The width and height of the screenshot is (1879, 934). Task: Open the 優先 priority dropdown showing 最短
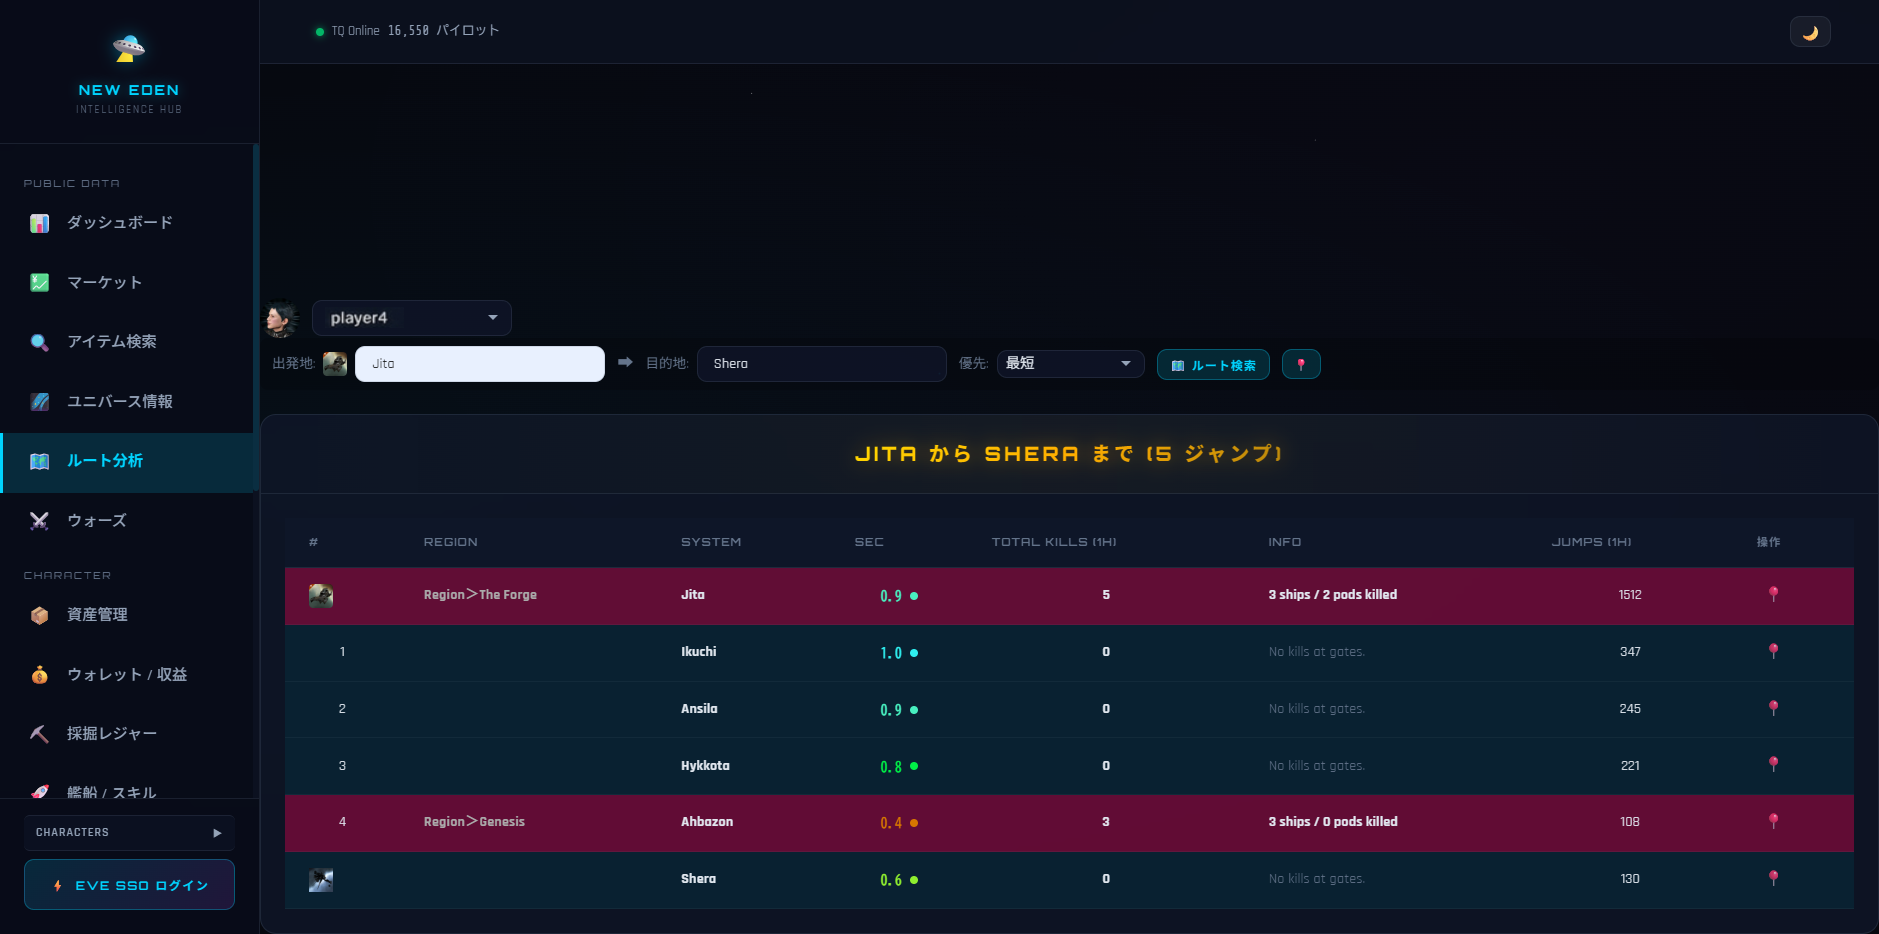point(1069,363)
